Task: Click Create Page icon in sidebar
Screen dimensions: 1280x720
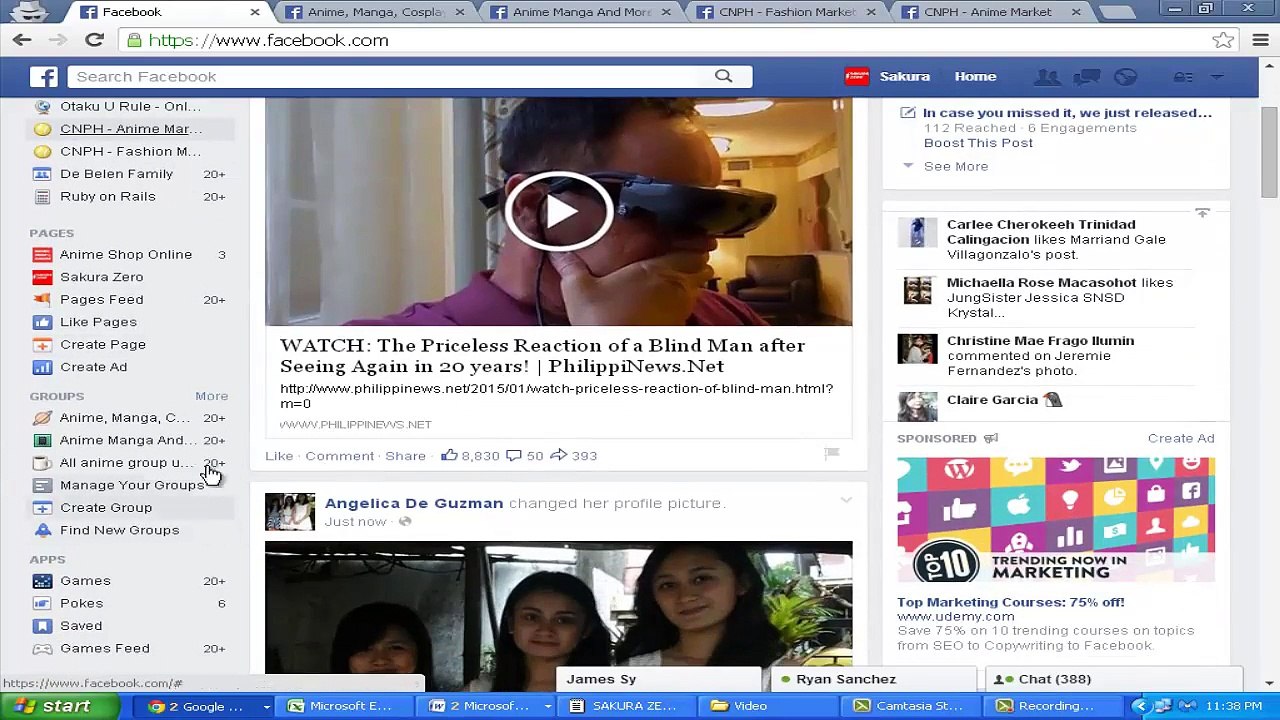Action: (42, 344)
